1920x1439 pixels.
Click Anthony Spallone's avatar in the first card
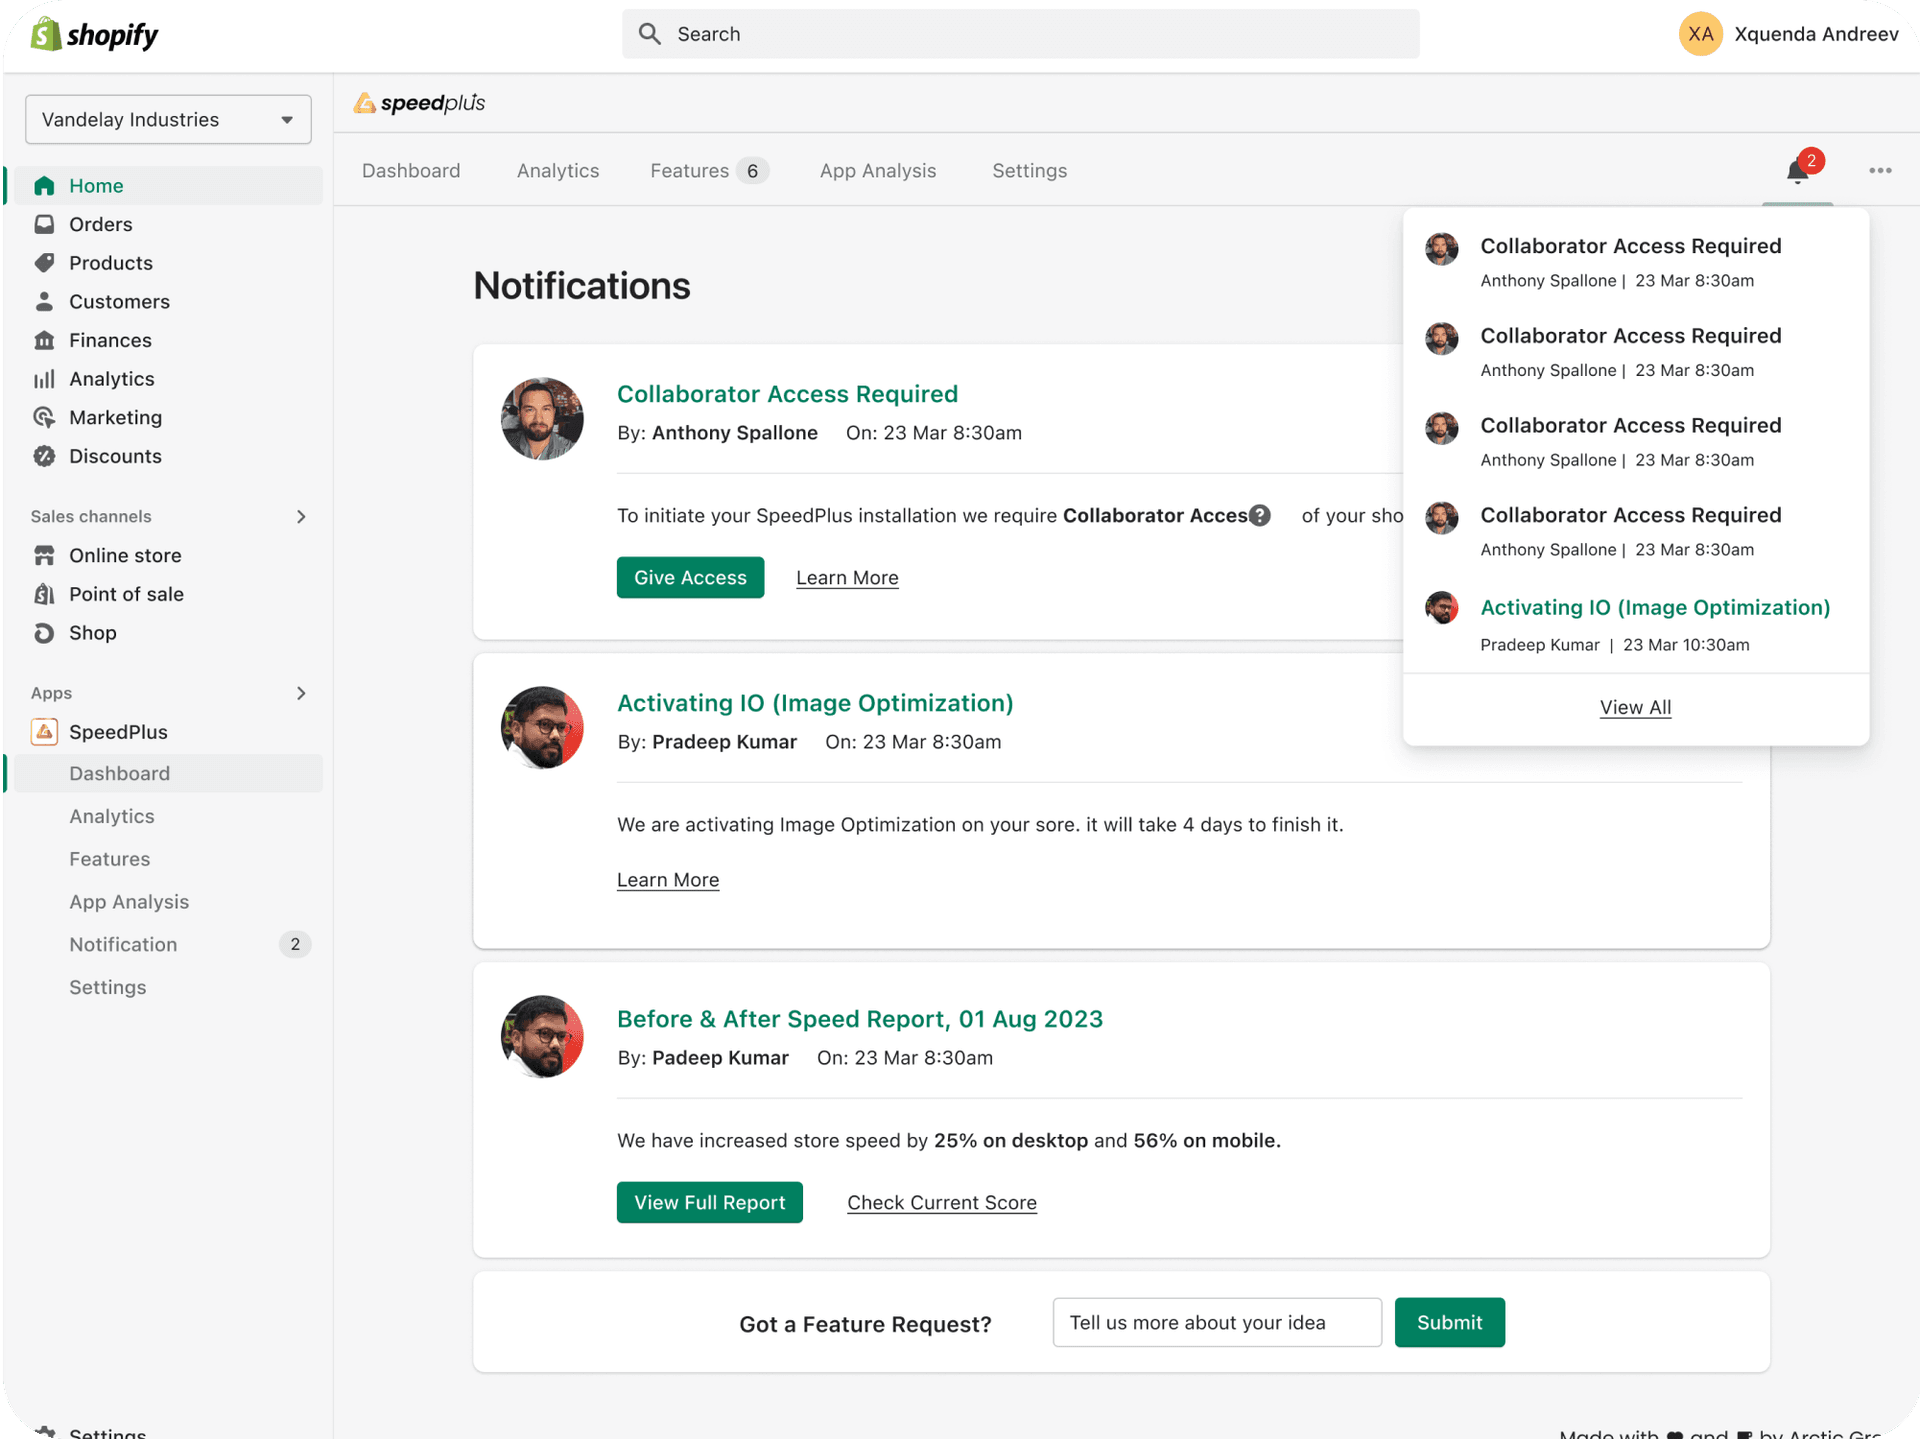(x=542, y=418)
